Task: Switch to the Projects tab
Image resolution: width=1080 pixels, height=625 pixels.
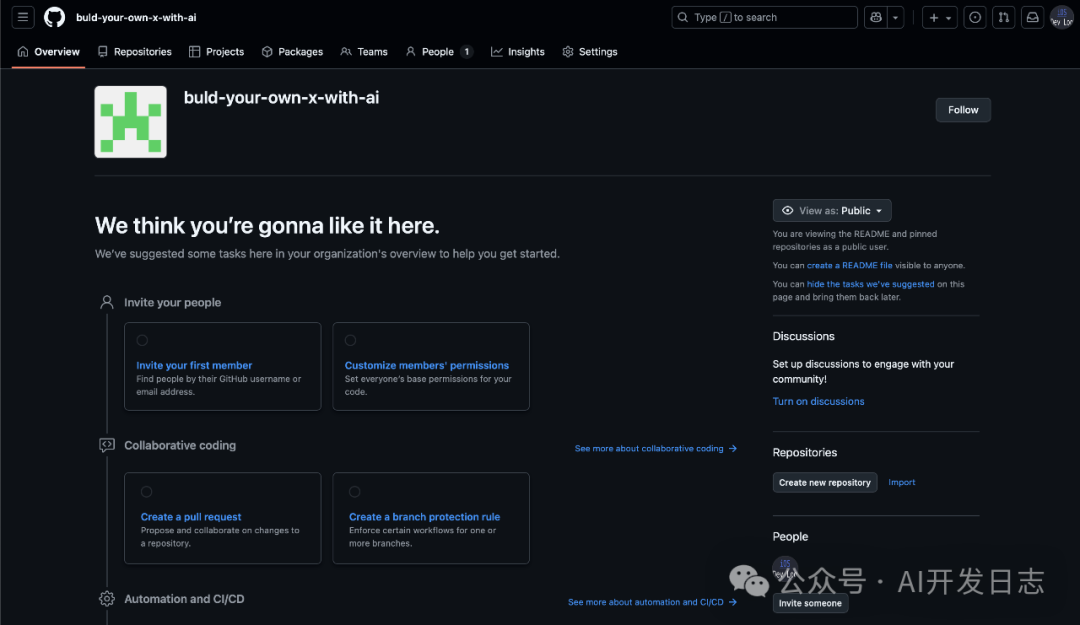Action: point(216,52)
